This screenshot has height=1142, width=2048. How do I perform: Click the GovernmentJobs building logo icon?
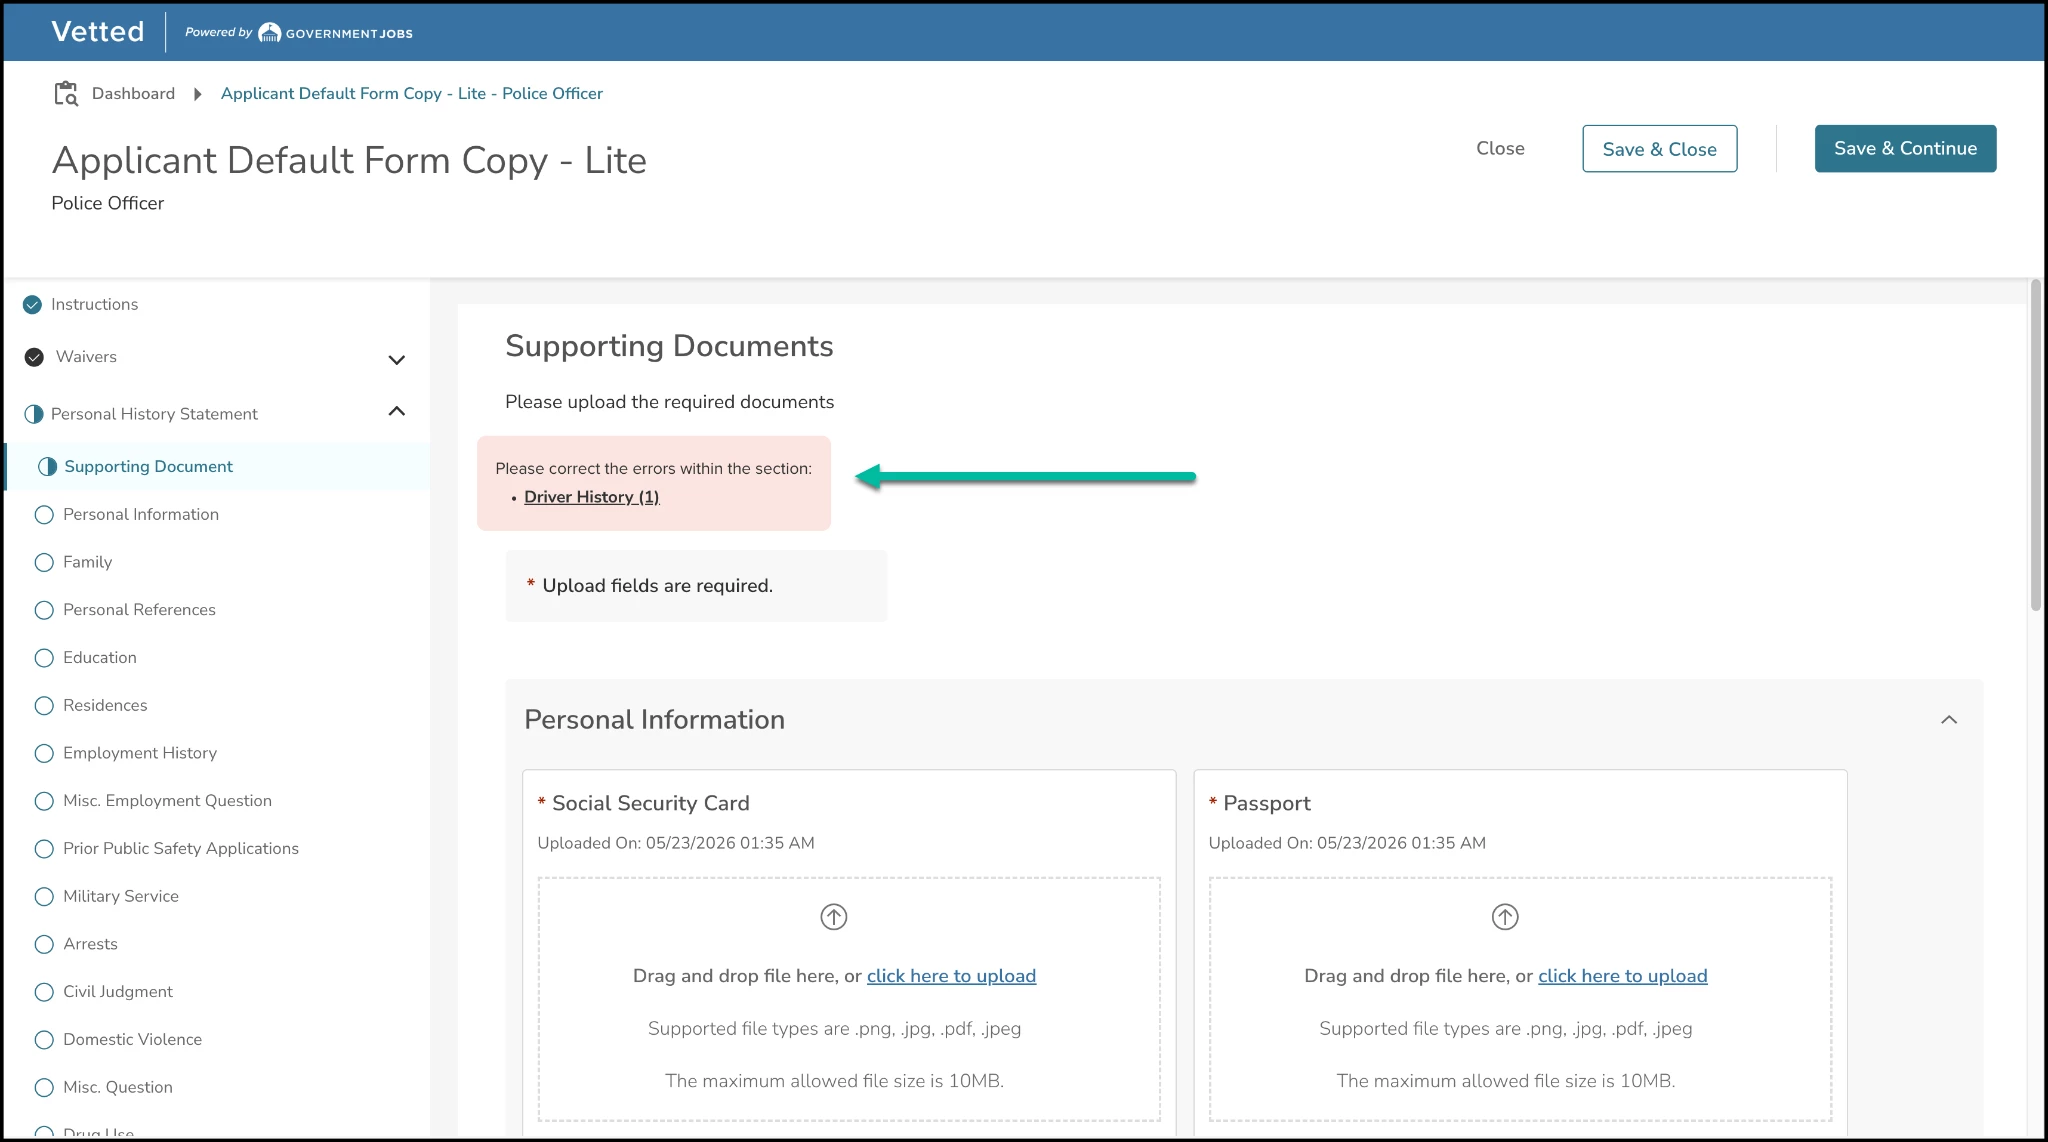(x=269, y=33)
